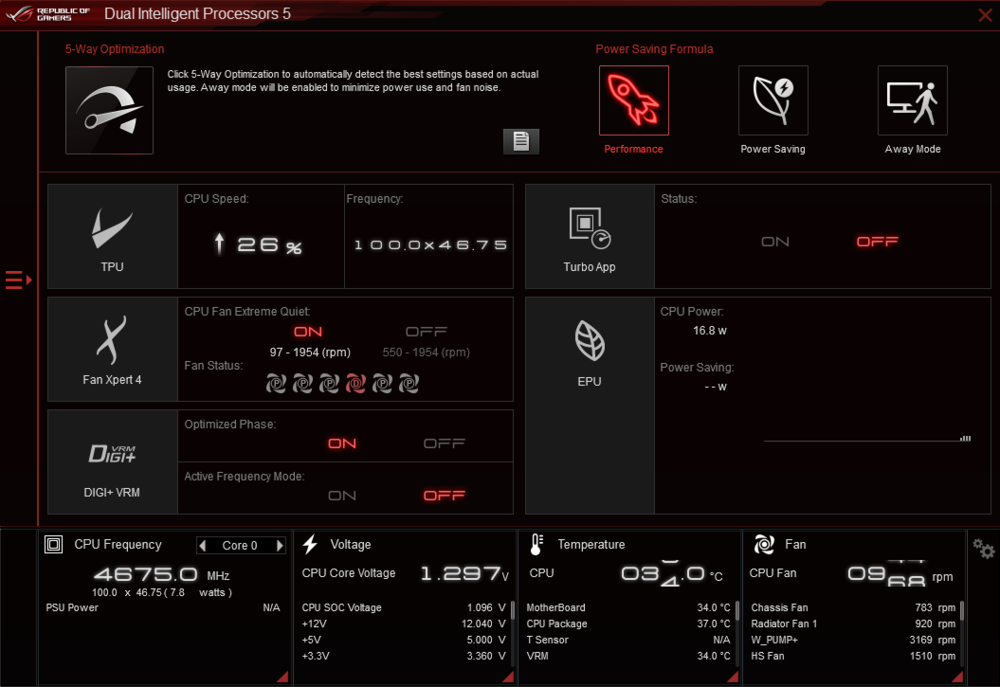
Task: Switch to previous core with left arrow
Action: (203, 546)
